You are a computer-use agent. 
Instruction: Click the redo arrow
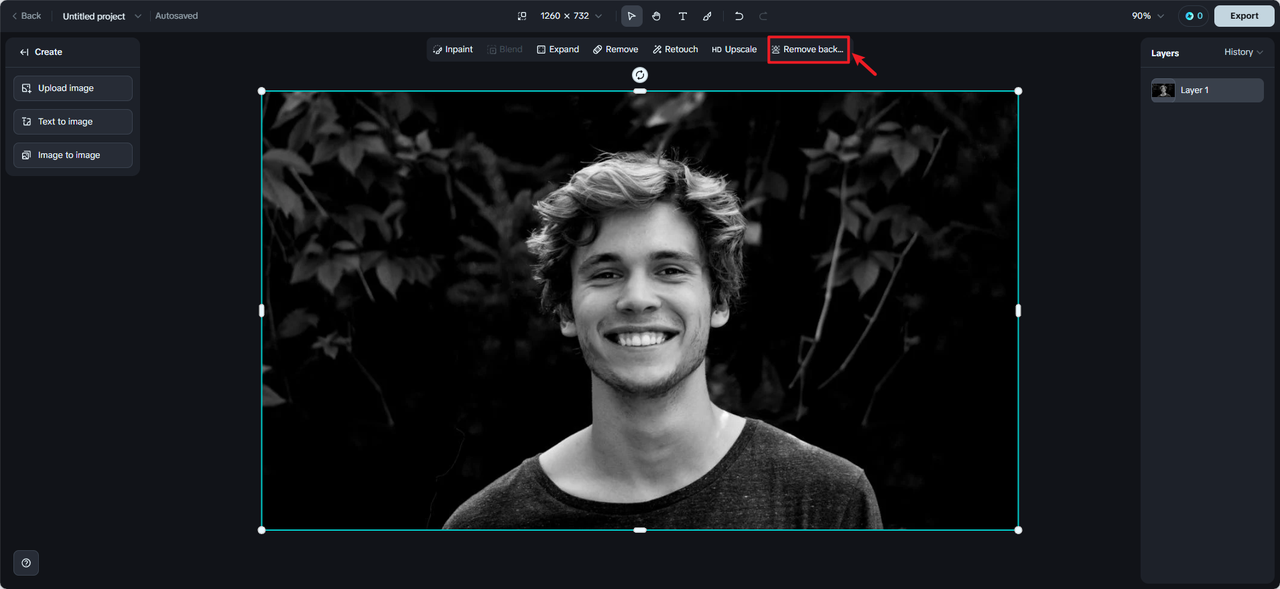click(764, 16)
